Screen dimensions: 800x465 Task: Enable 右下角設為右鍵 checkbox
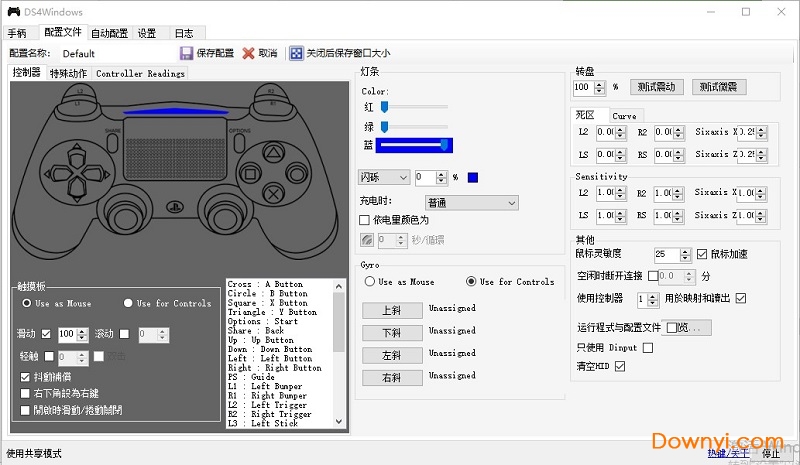click(x=25, y=394)
